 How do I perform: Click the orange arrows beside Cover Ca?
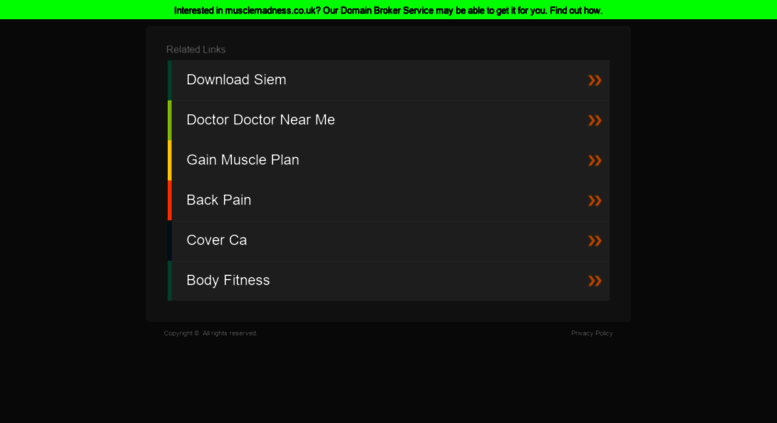(595, 241)
